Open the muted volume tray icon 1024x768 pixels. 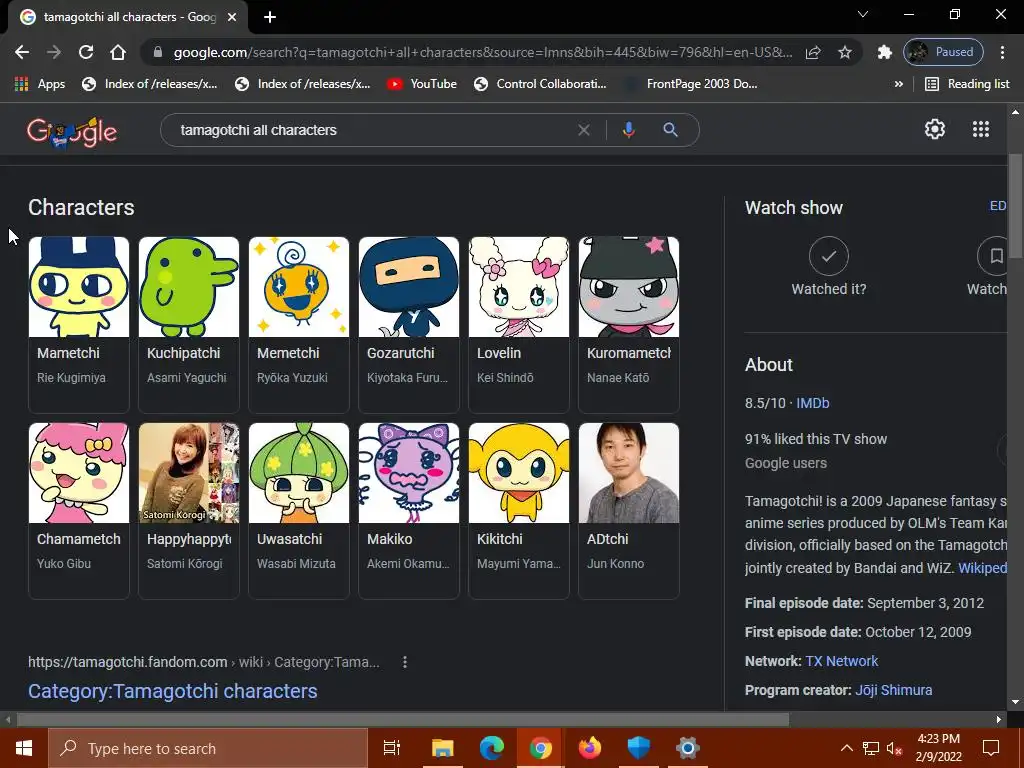895,748
